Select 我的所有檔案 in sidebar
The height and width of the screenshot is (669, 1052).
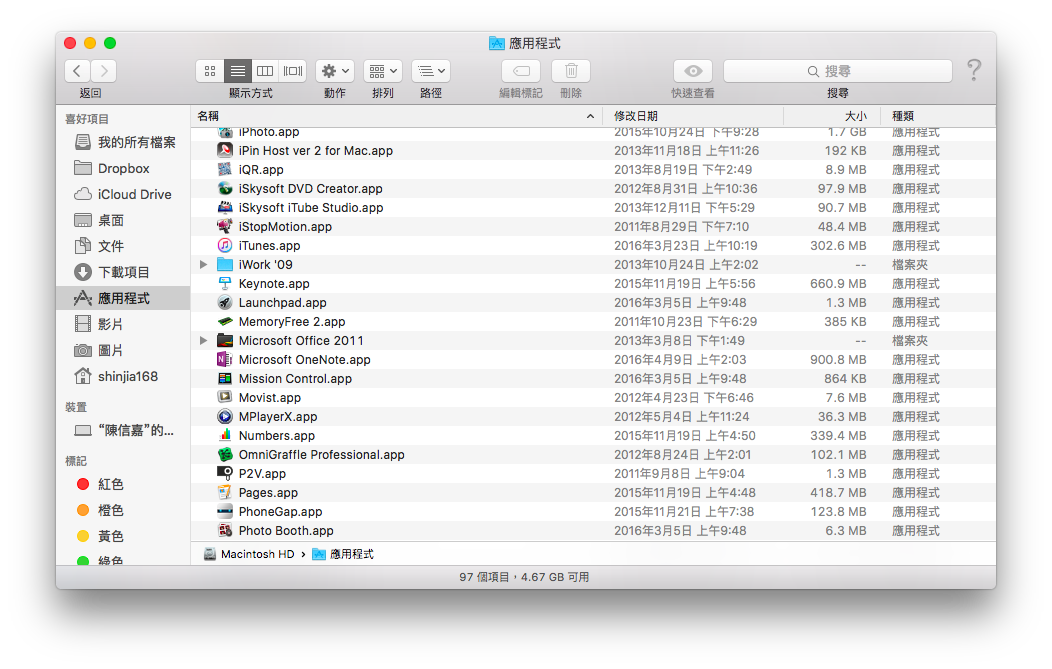(123, 142)
